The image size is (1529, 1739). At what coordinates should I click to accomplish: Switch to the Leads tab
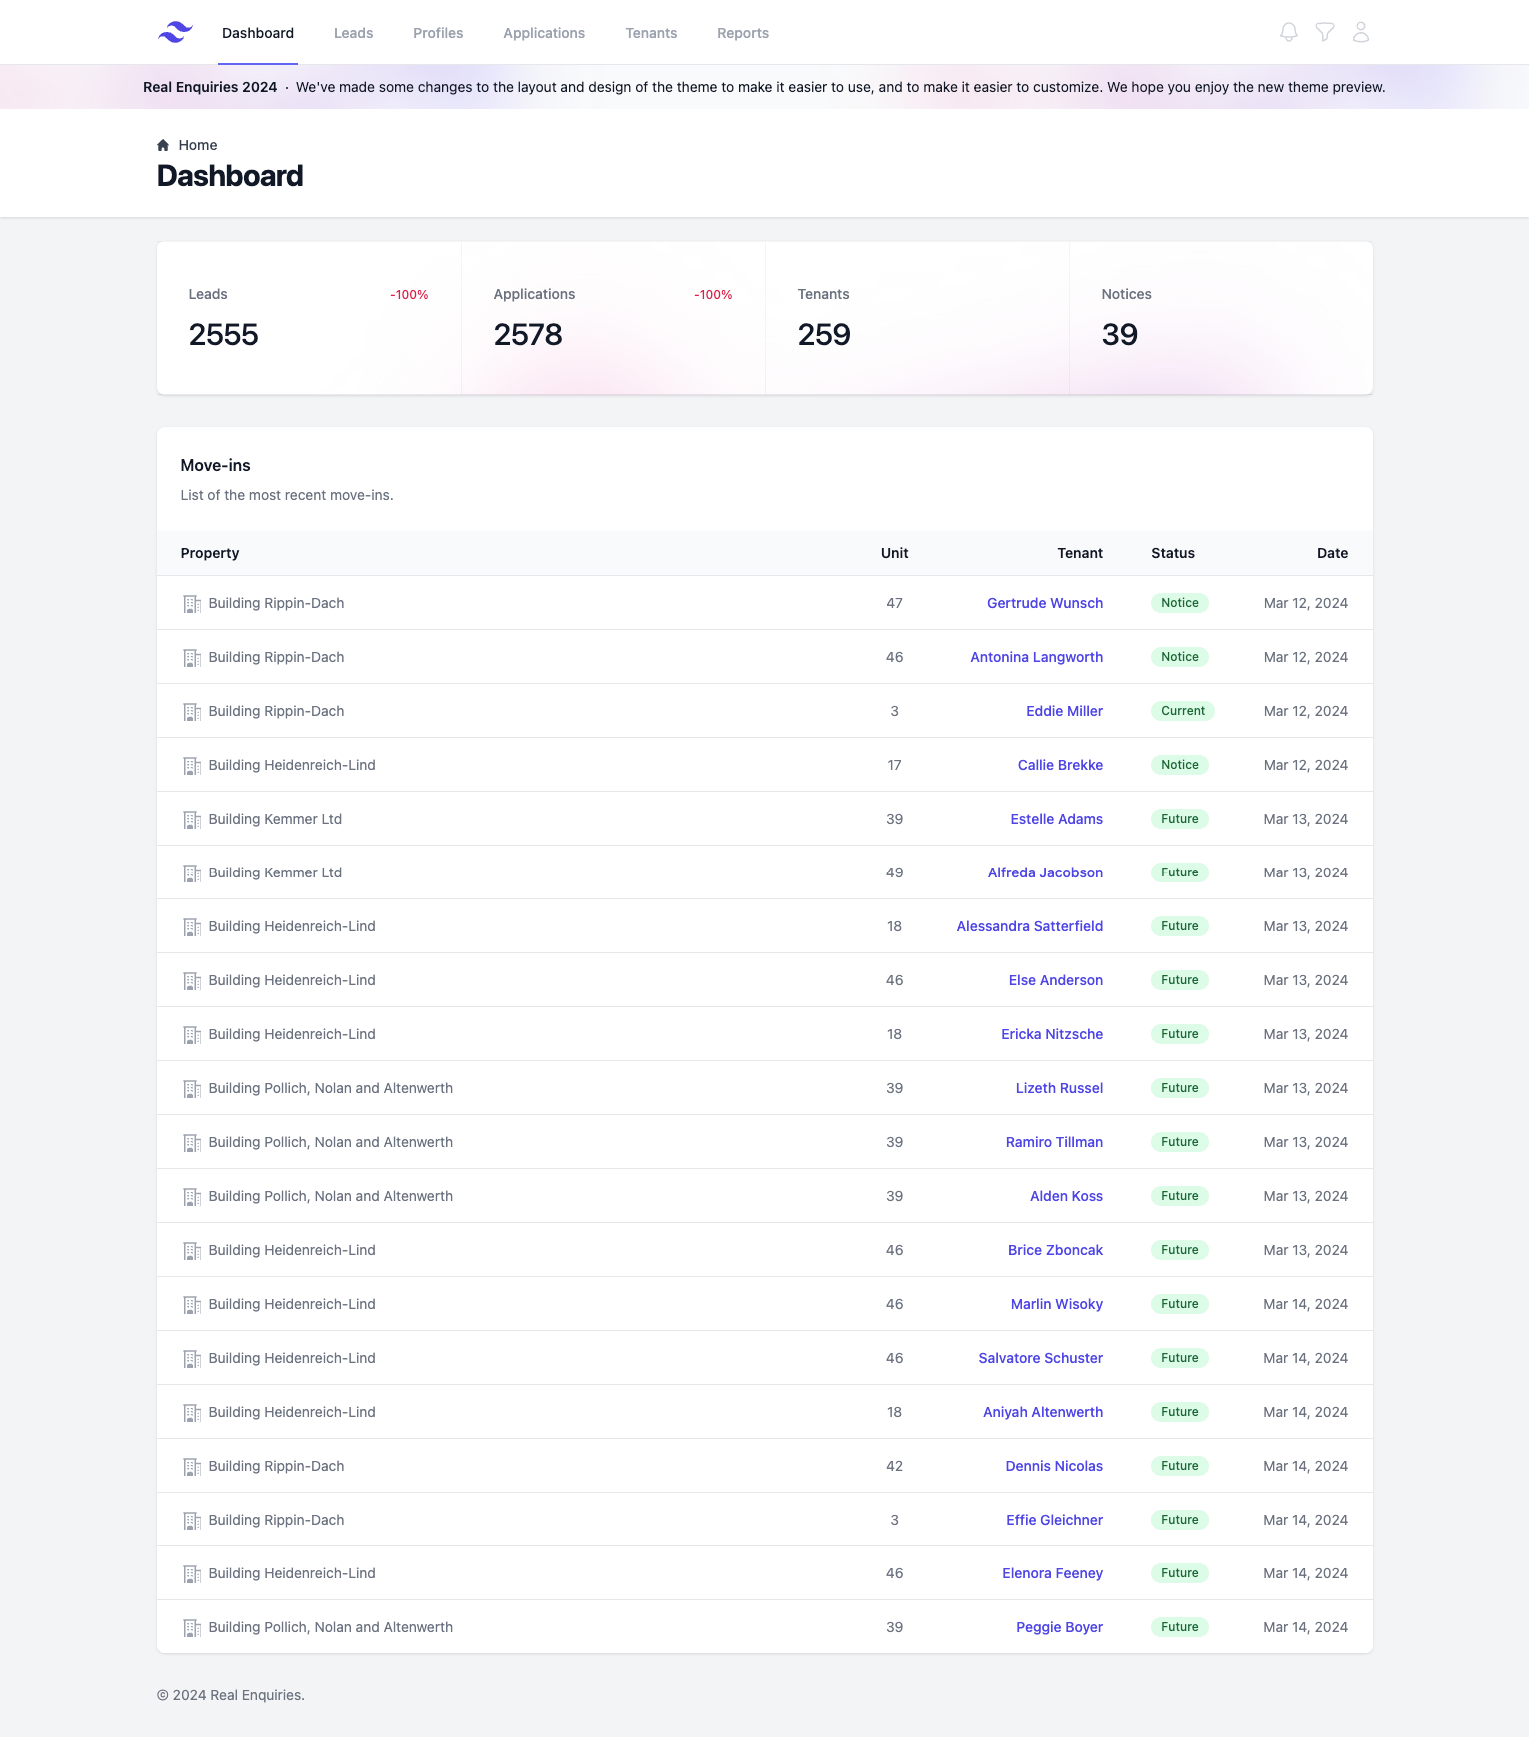click(353, 33)
